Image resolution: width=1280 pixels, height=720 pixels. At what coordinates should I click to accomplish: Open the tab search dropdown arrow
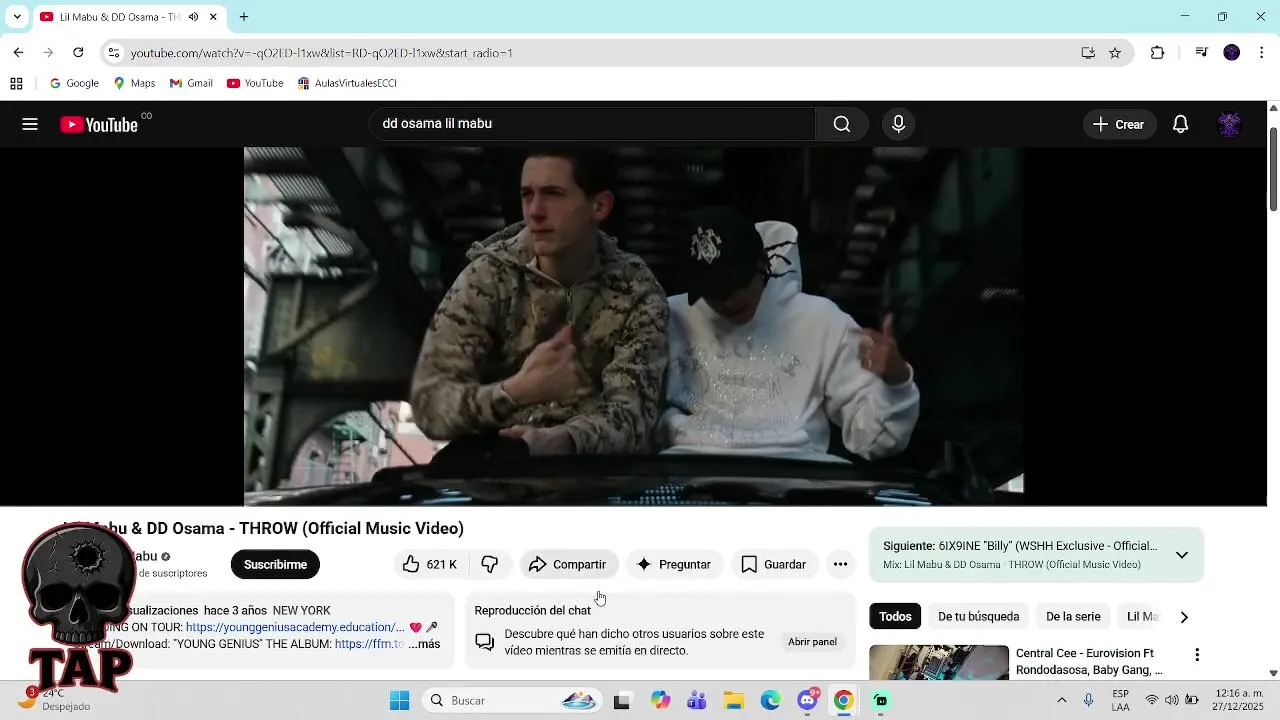tap(17, 17)
